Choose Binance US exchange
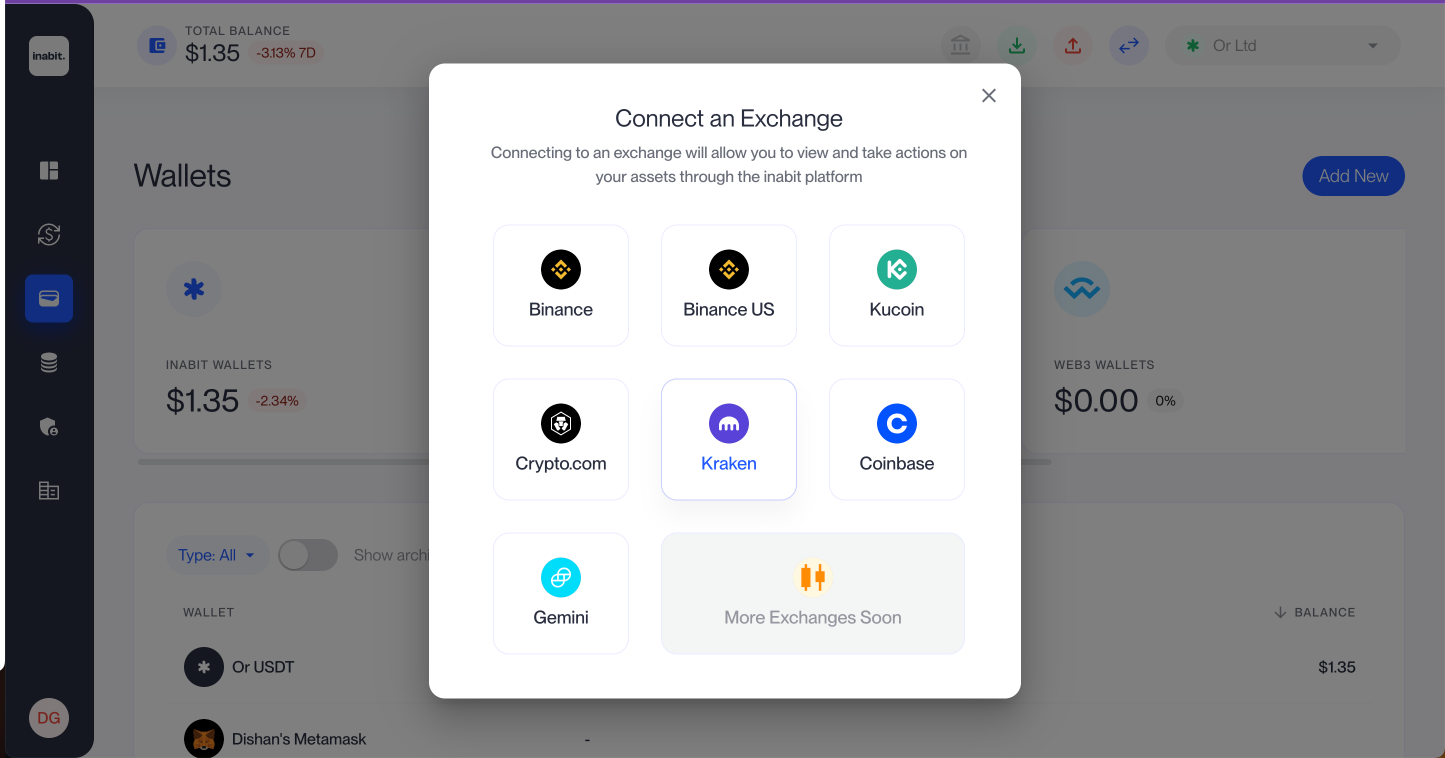 (729, 285)
